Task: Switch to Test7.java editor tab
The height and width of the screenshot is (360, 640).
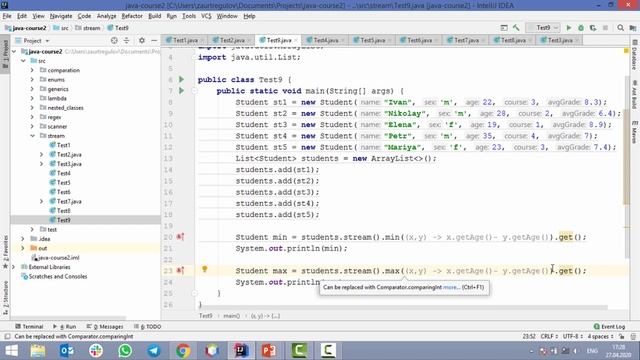Action: click(466, 40)
